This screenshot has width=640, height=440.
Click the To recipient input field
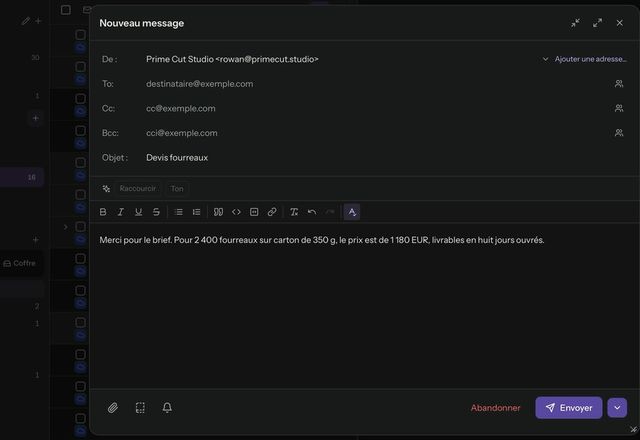(376, 84)
